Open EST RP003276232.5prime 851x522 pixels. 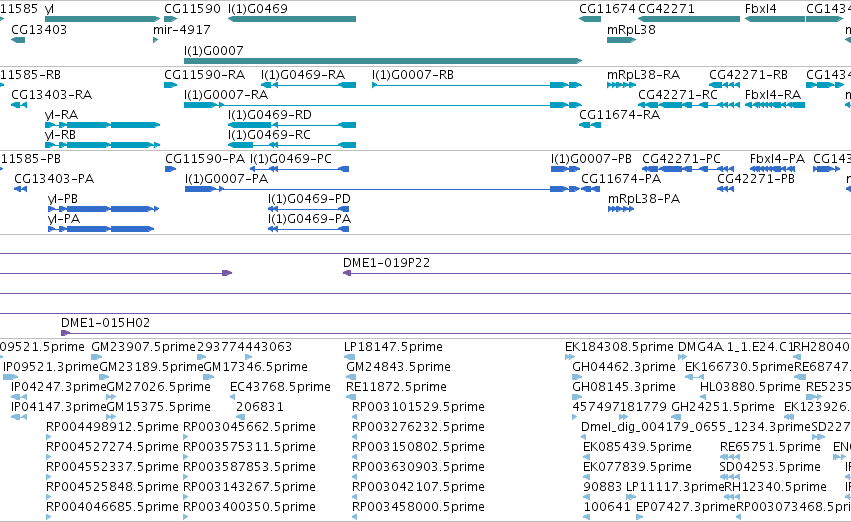(418, 428)
